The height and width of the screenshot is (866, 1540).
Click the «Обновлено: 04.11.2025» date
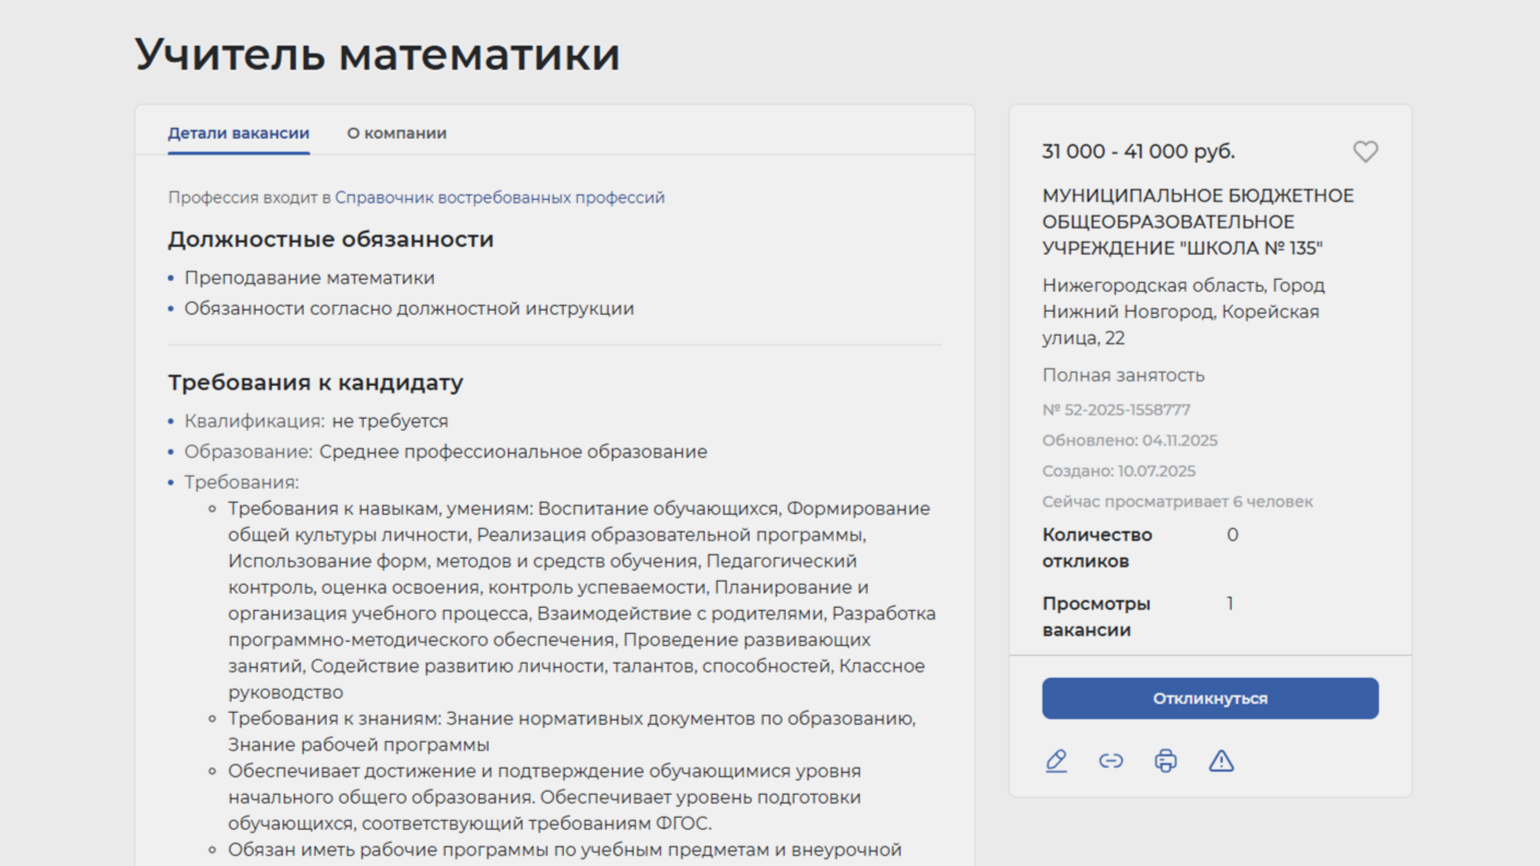[x=1129, y=441]
